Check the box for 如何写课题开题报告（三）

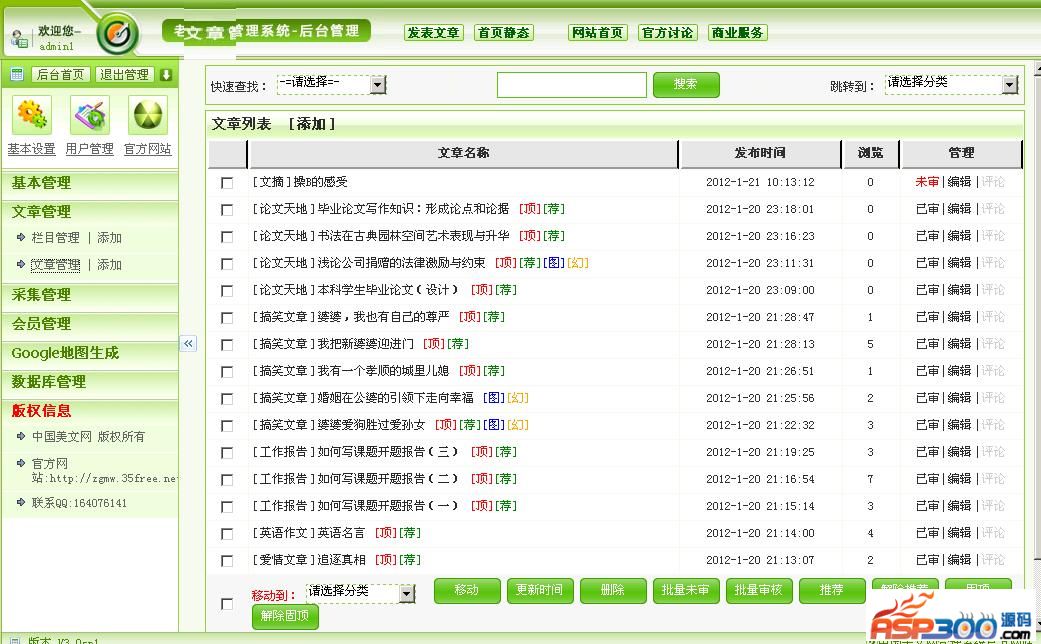click(227, 453)
